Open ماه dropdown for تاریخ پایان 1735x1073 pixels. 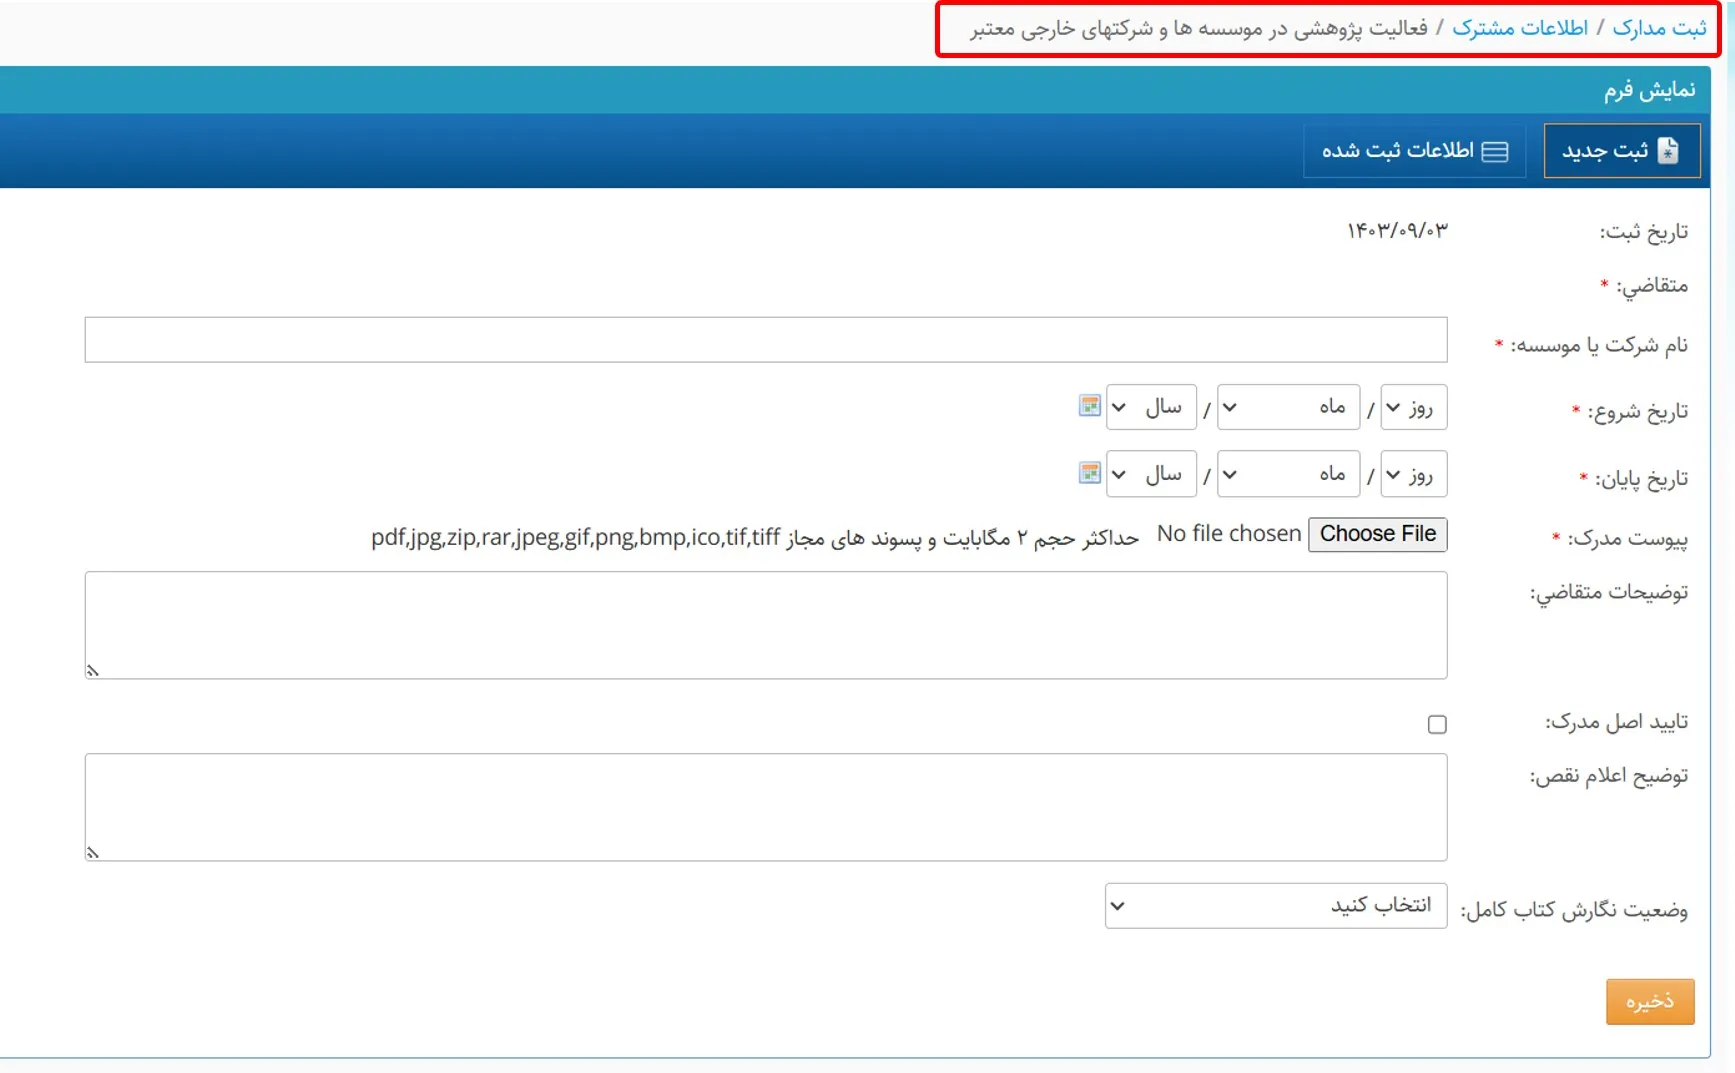coord(1288,474)
